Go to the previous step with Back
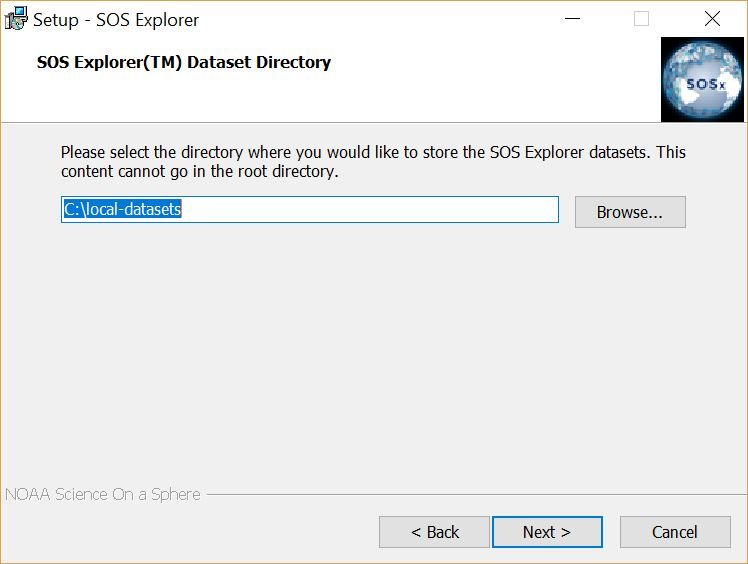748x564 pixels. [434, 532]
